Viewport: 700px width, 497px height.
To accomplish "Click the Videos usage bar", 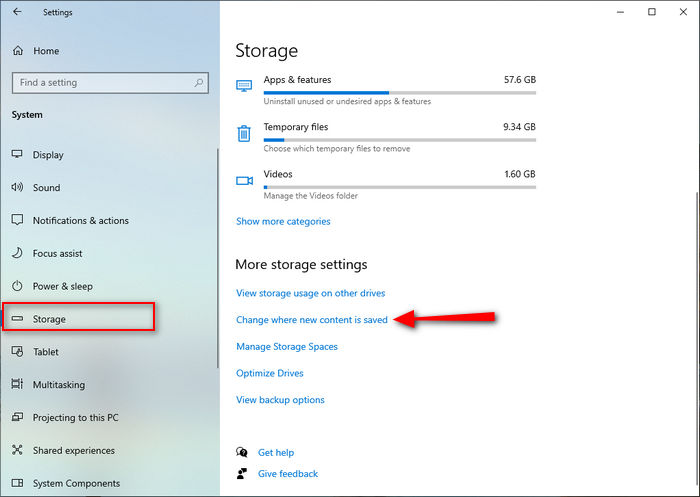I will [400, 188].
